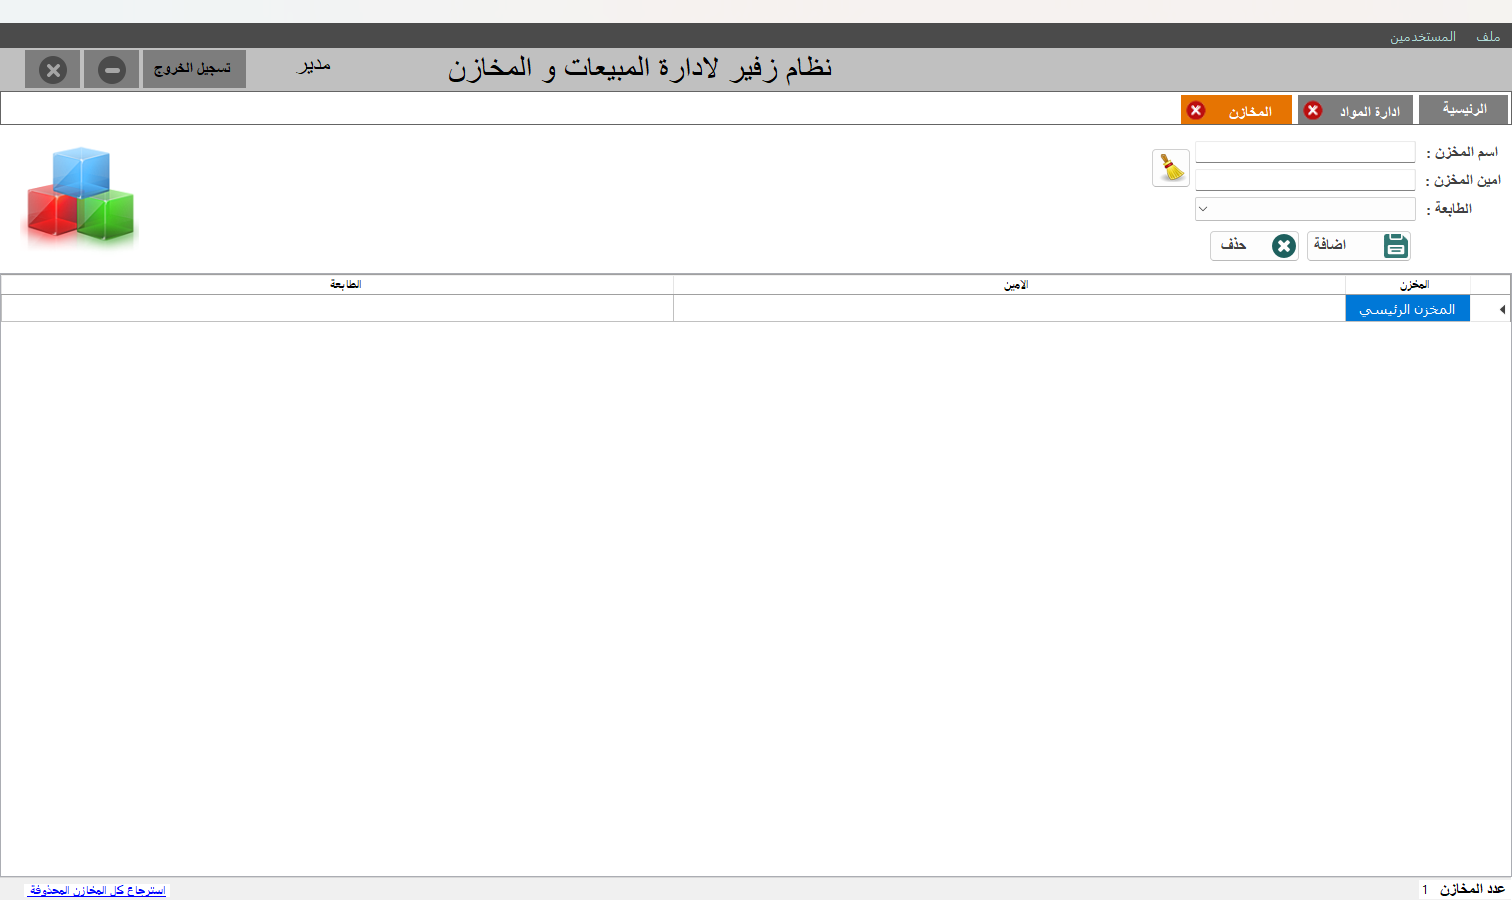
Task: Click the close X circle icon in the header
Action: coord(53,70)
